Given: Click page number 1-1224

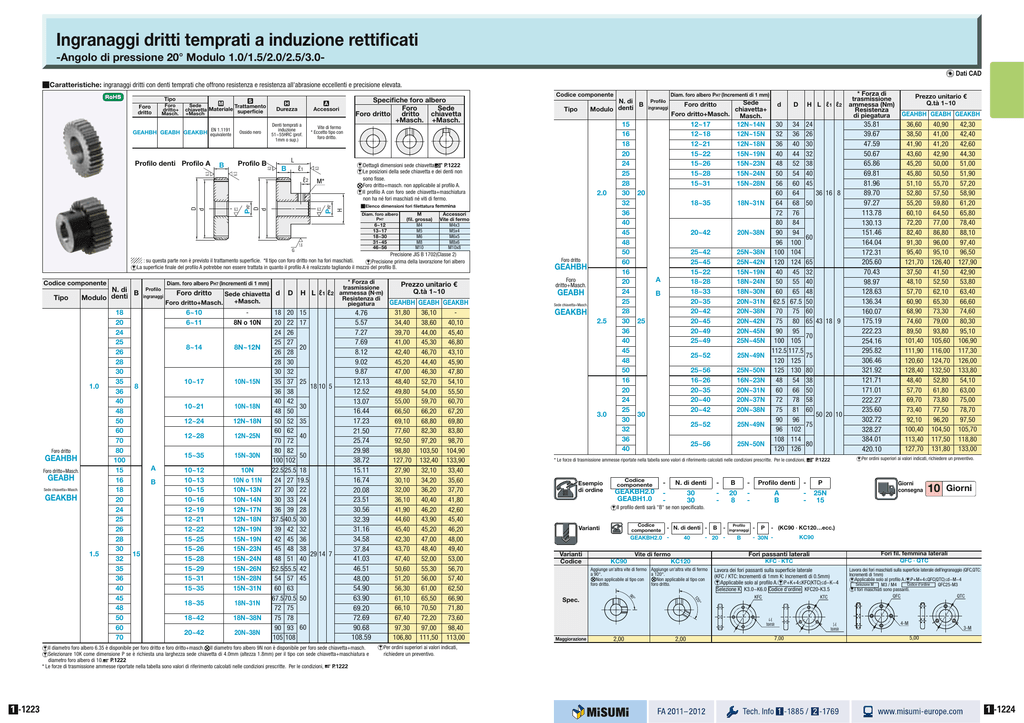Looking at the screenshot, I should (1000, 709).
